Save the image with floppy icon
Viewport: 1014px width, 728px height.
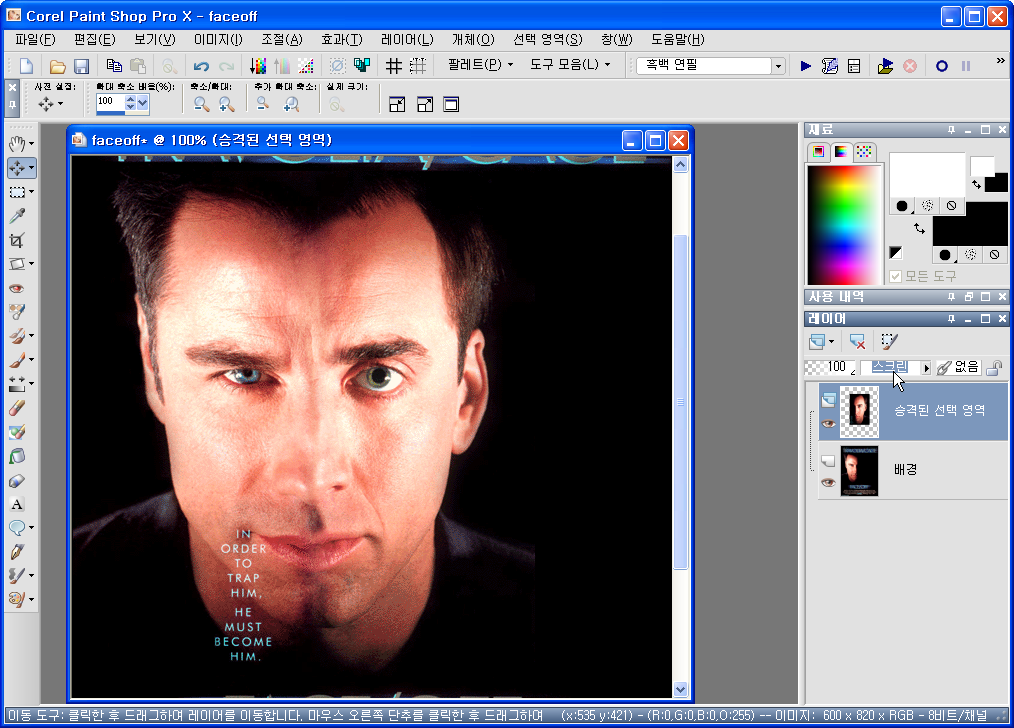tap(81, 66)
